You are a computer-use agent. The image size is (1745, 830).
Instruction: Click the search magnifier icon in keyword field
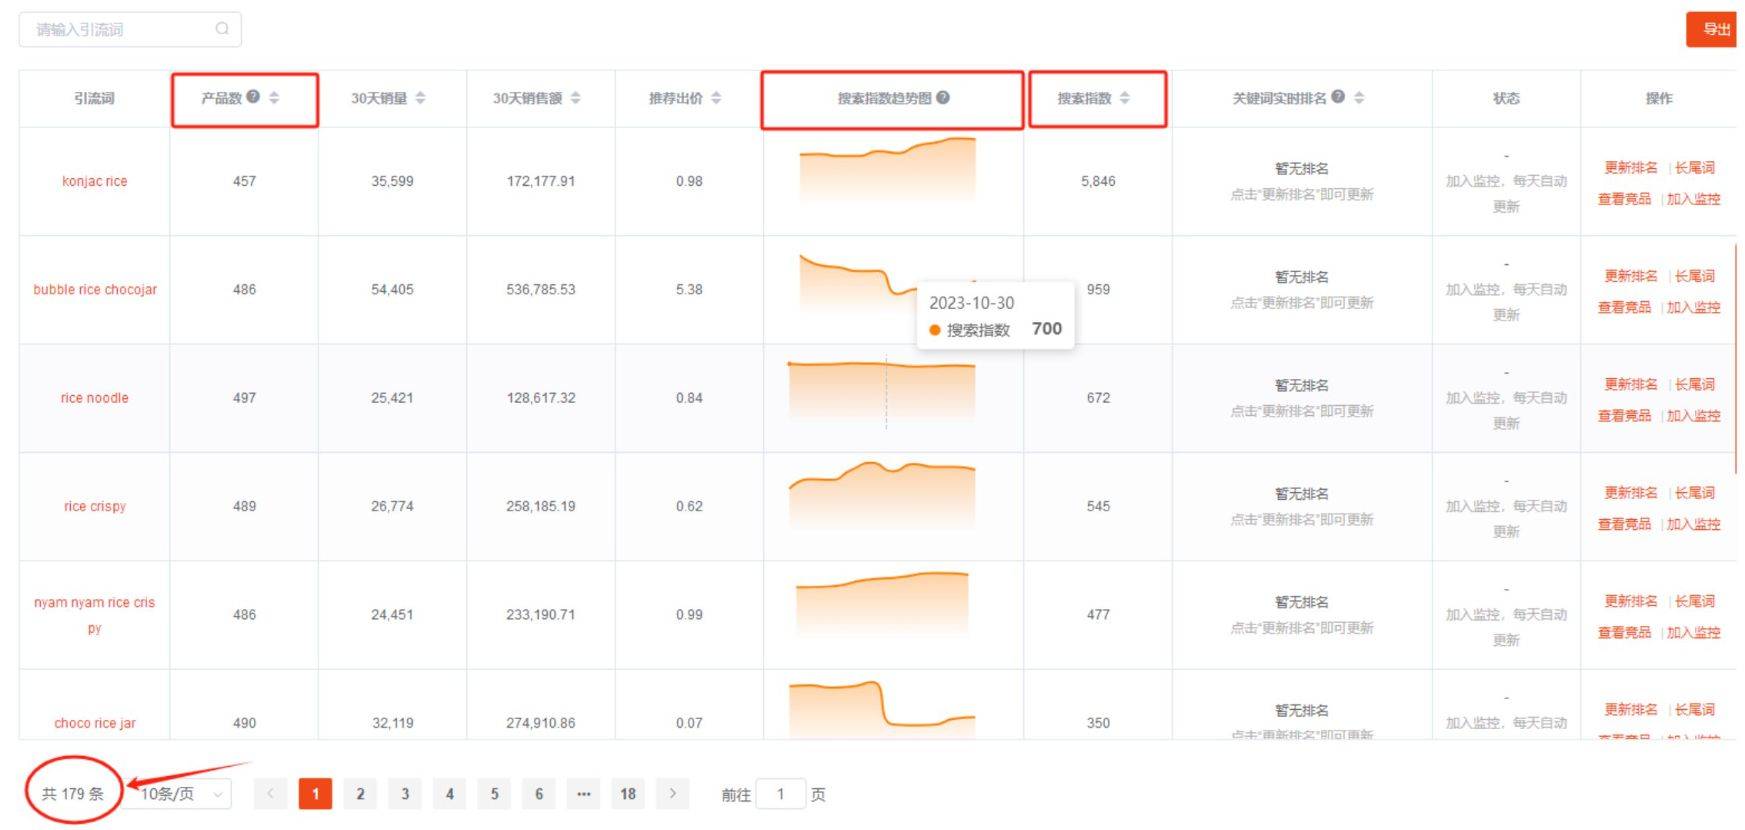[222, 29]
